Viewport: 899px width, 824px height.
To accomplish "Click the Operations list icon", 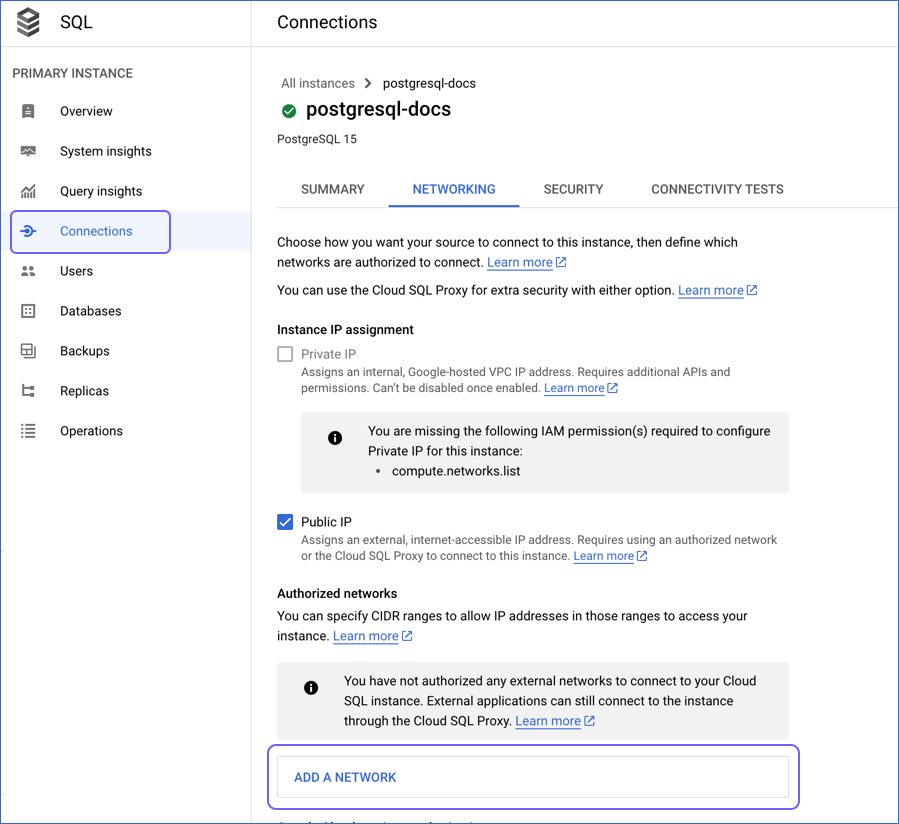I will tap(28, 431).
